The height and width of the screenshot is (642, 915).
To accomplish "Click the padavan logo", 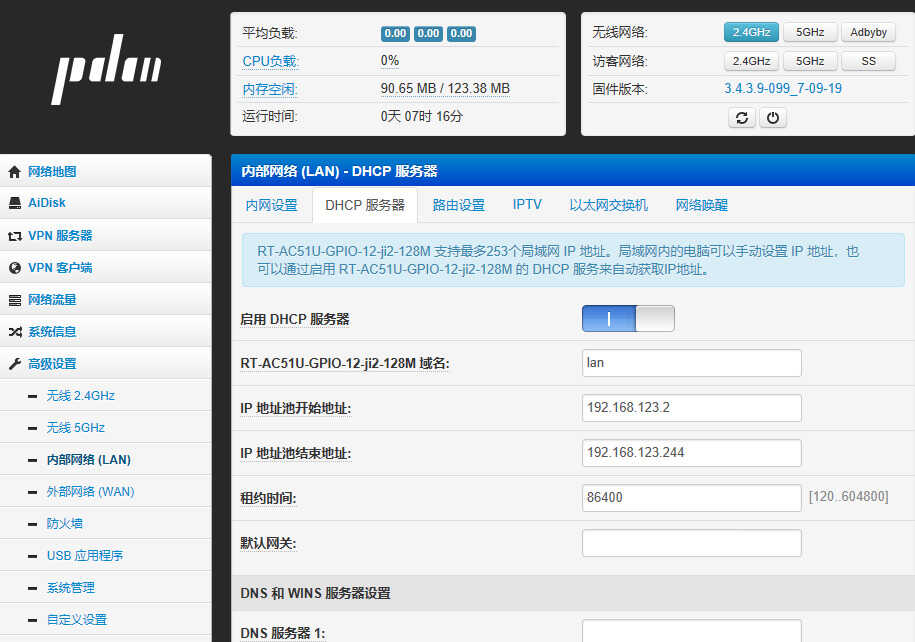I will coord(106,69).
